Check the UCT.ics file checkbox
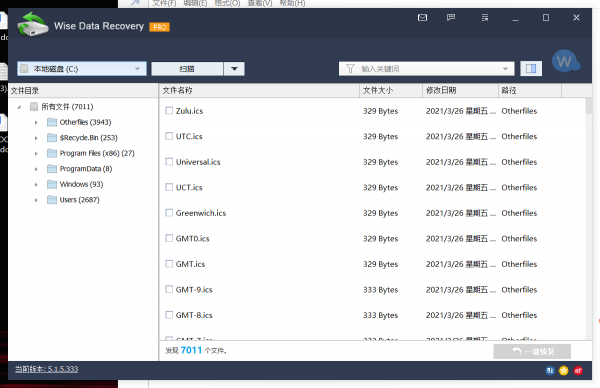 coord(169,187)
